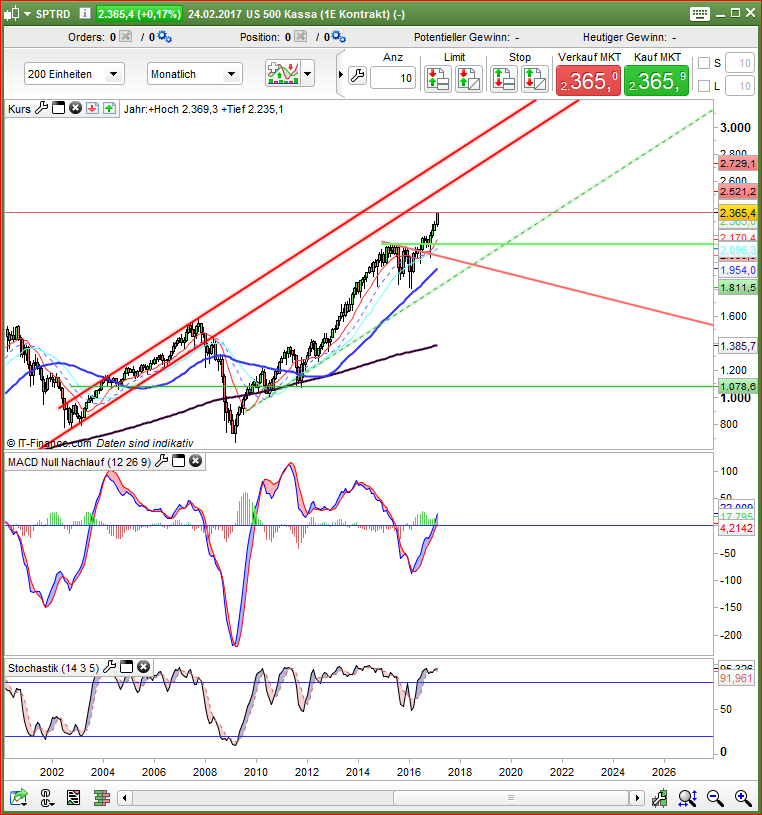Close all Positions with the X icon
The image size is (762, 815).
pos(300,36)
